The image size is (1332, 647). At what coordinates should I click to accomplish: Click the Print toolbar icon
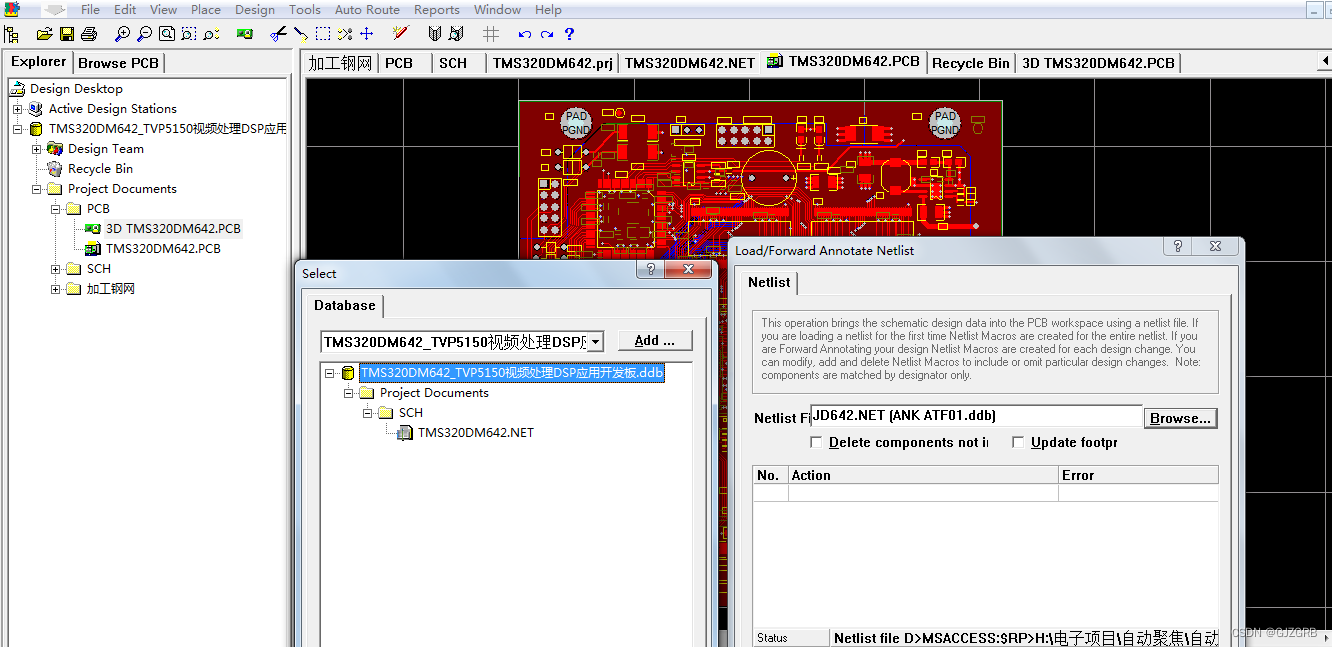[x=88, y=33]
